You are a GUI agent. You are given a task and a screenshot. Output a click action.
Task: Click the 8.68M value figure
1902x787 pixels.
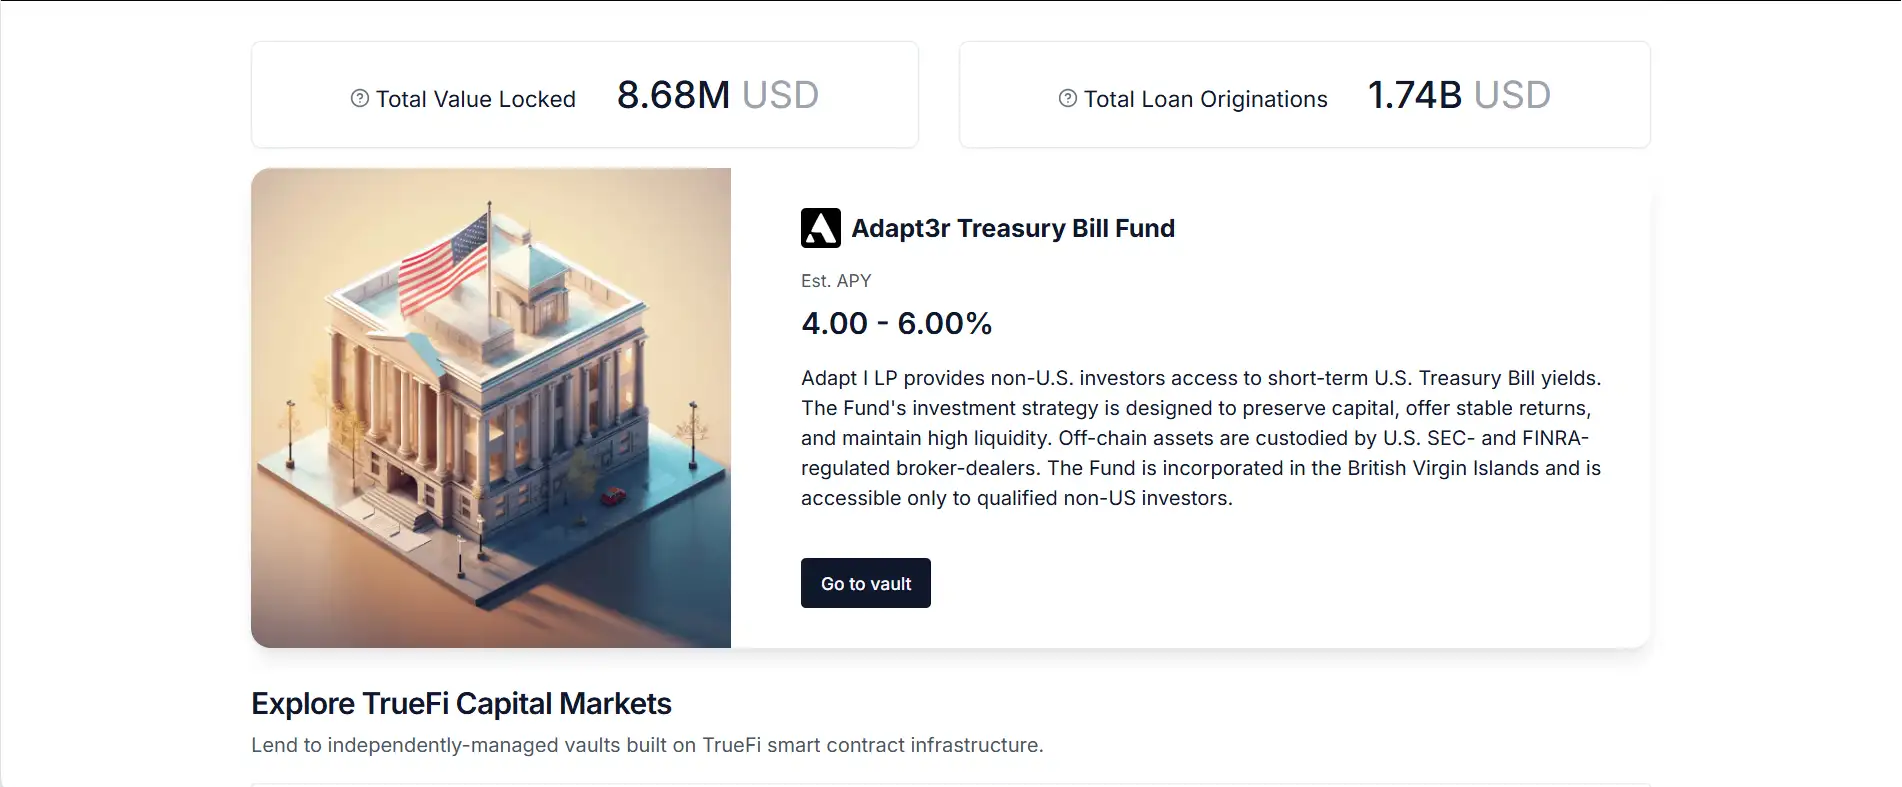(x=673, y=95)
